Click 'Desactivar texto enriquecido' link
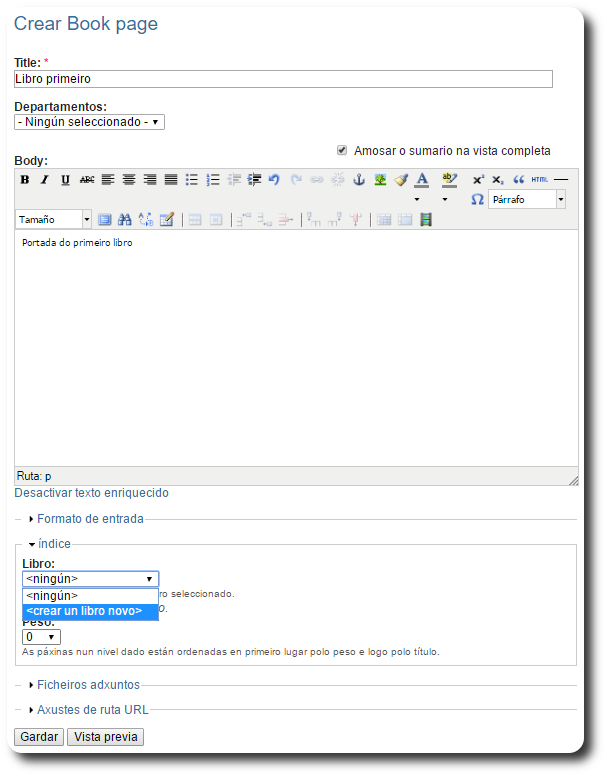Viewport: 607px width, 776px height. point(91,493)
